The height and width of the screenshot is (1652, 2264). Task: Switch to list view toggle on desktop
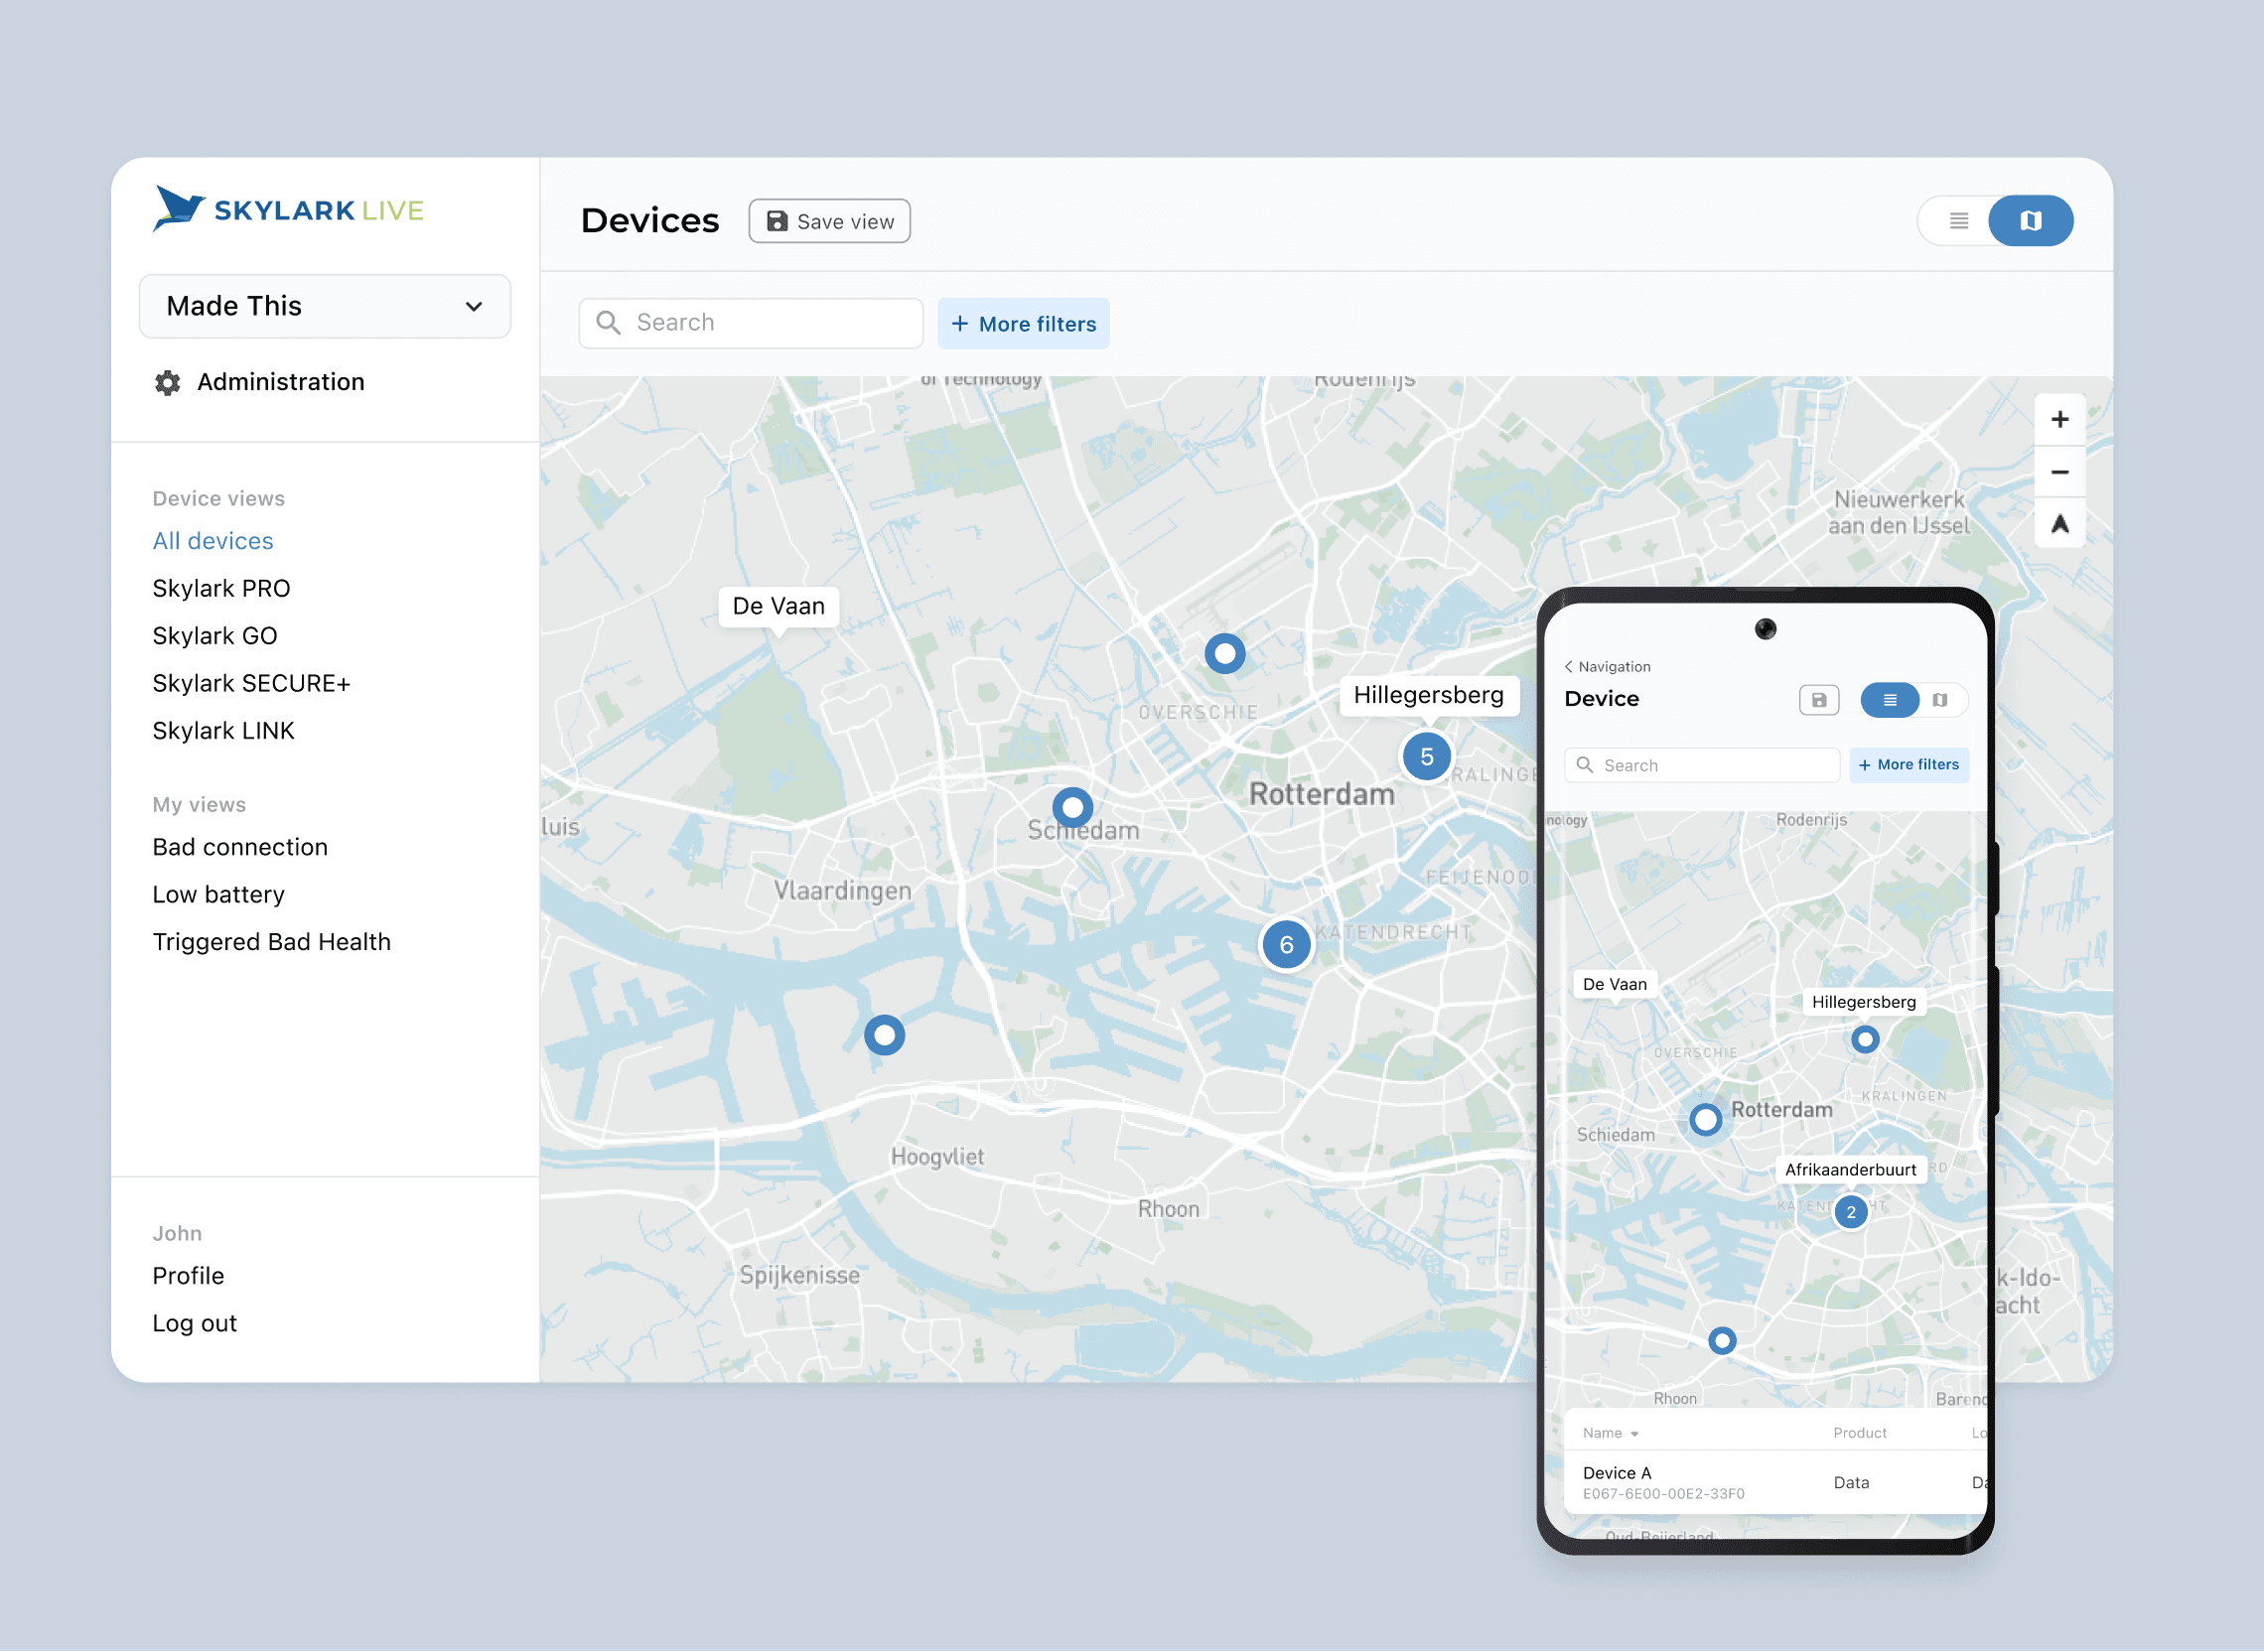point(1958,220)
